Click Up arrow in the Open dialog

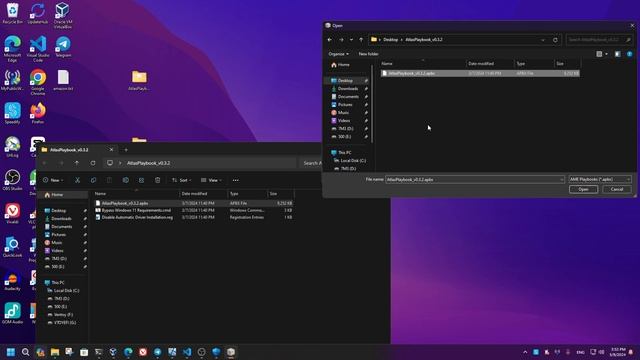[361, 40]
